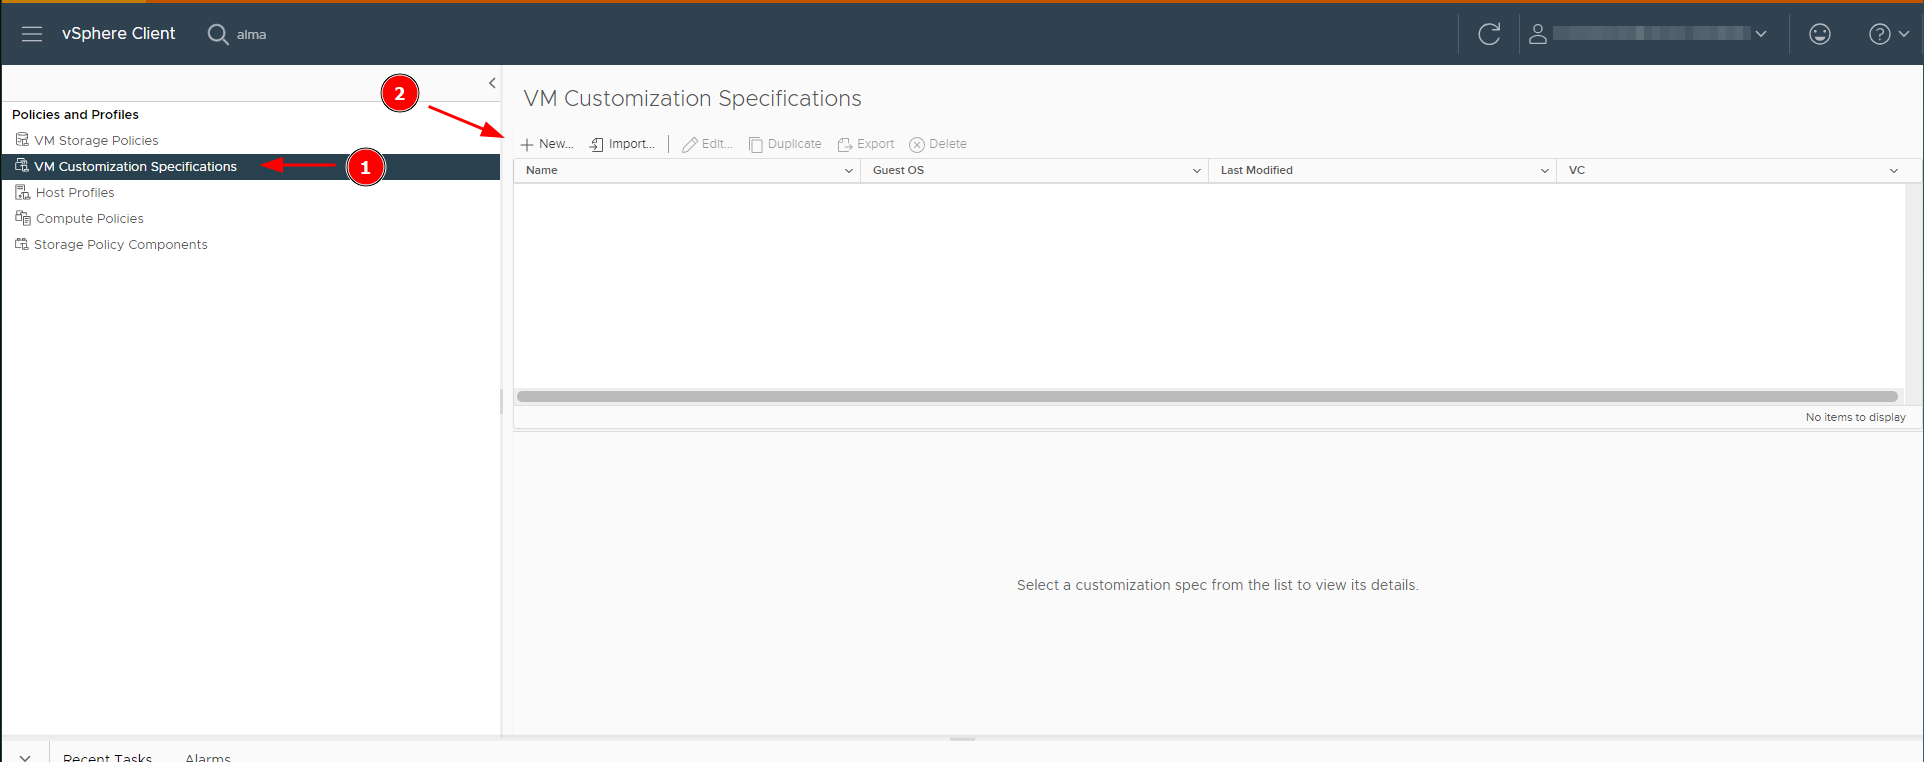
Task: Open the Name column filter dropdown
Action: coord(849,171)
